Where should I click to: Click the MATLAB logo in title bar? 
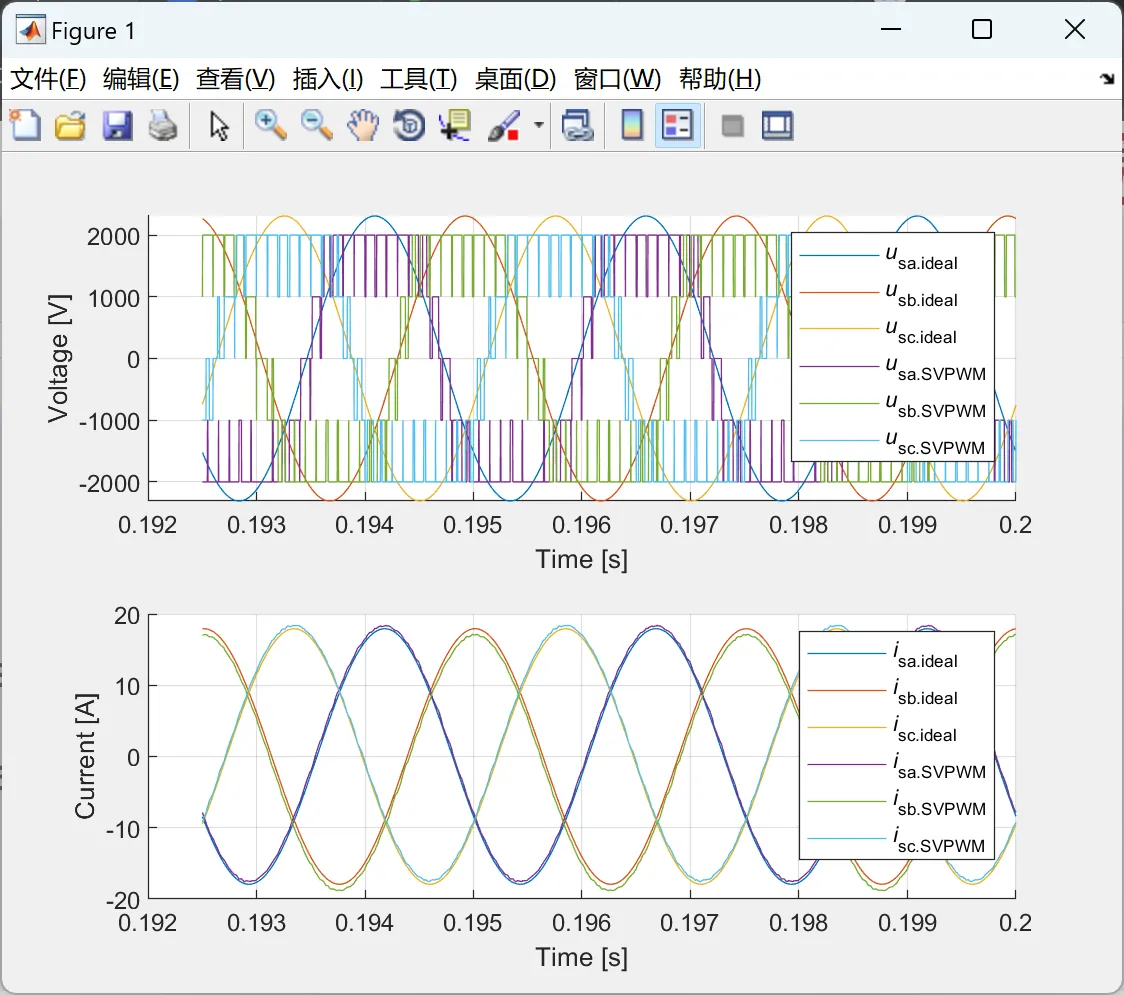[31, 30]
